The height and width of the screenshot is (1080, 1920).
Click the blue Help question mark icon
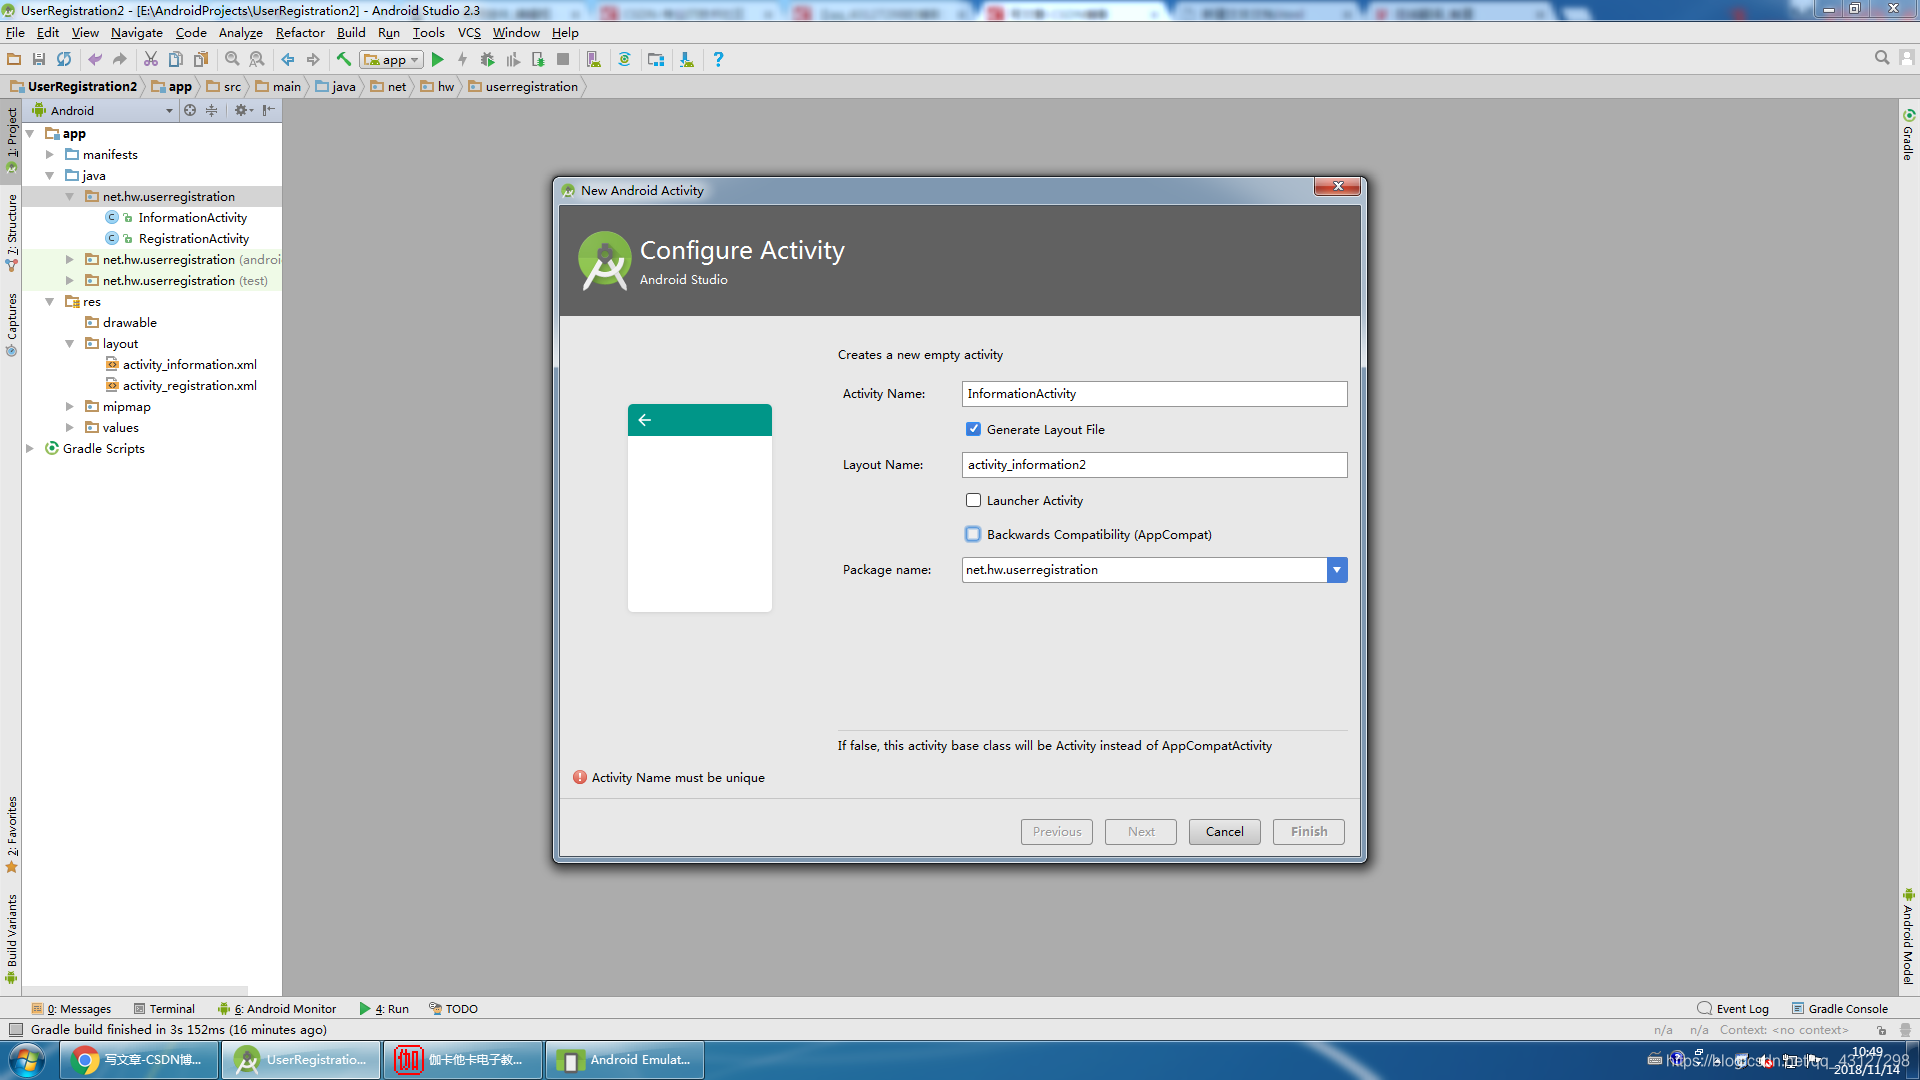[x=718, y=60]
